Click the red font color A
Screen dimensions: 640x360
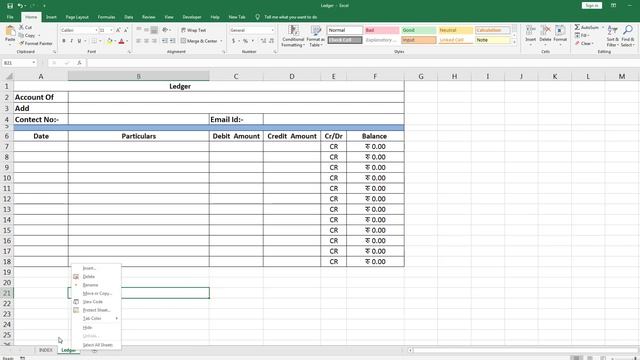tap(121, 41)
